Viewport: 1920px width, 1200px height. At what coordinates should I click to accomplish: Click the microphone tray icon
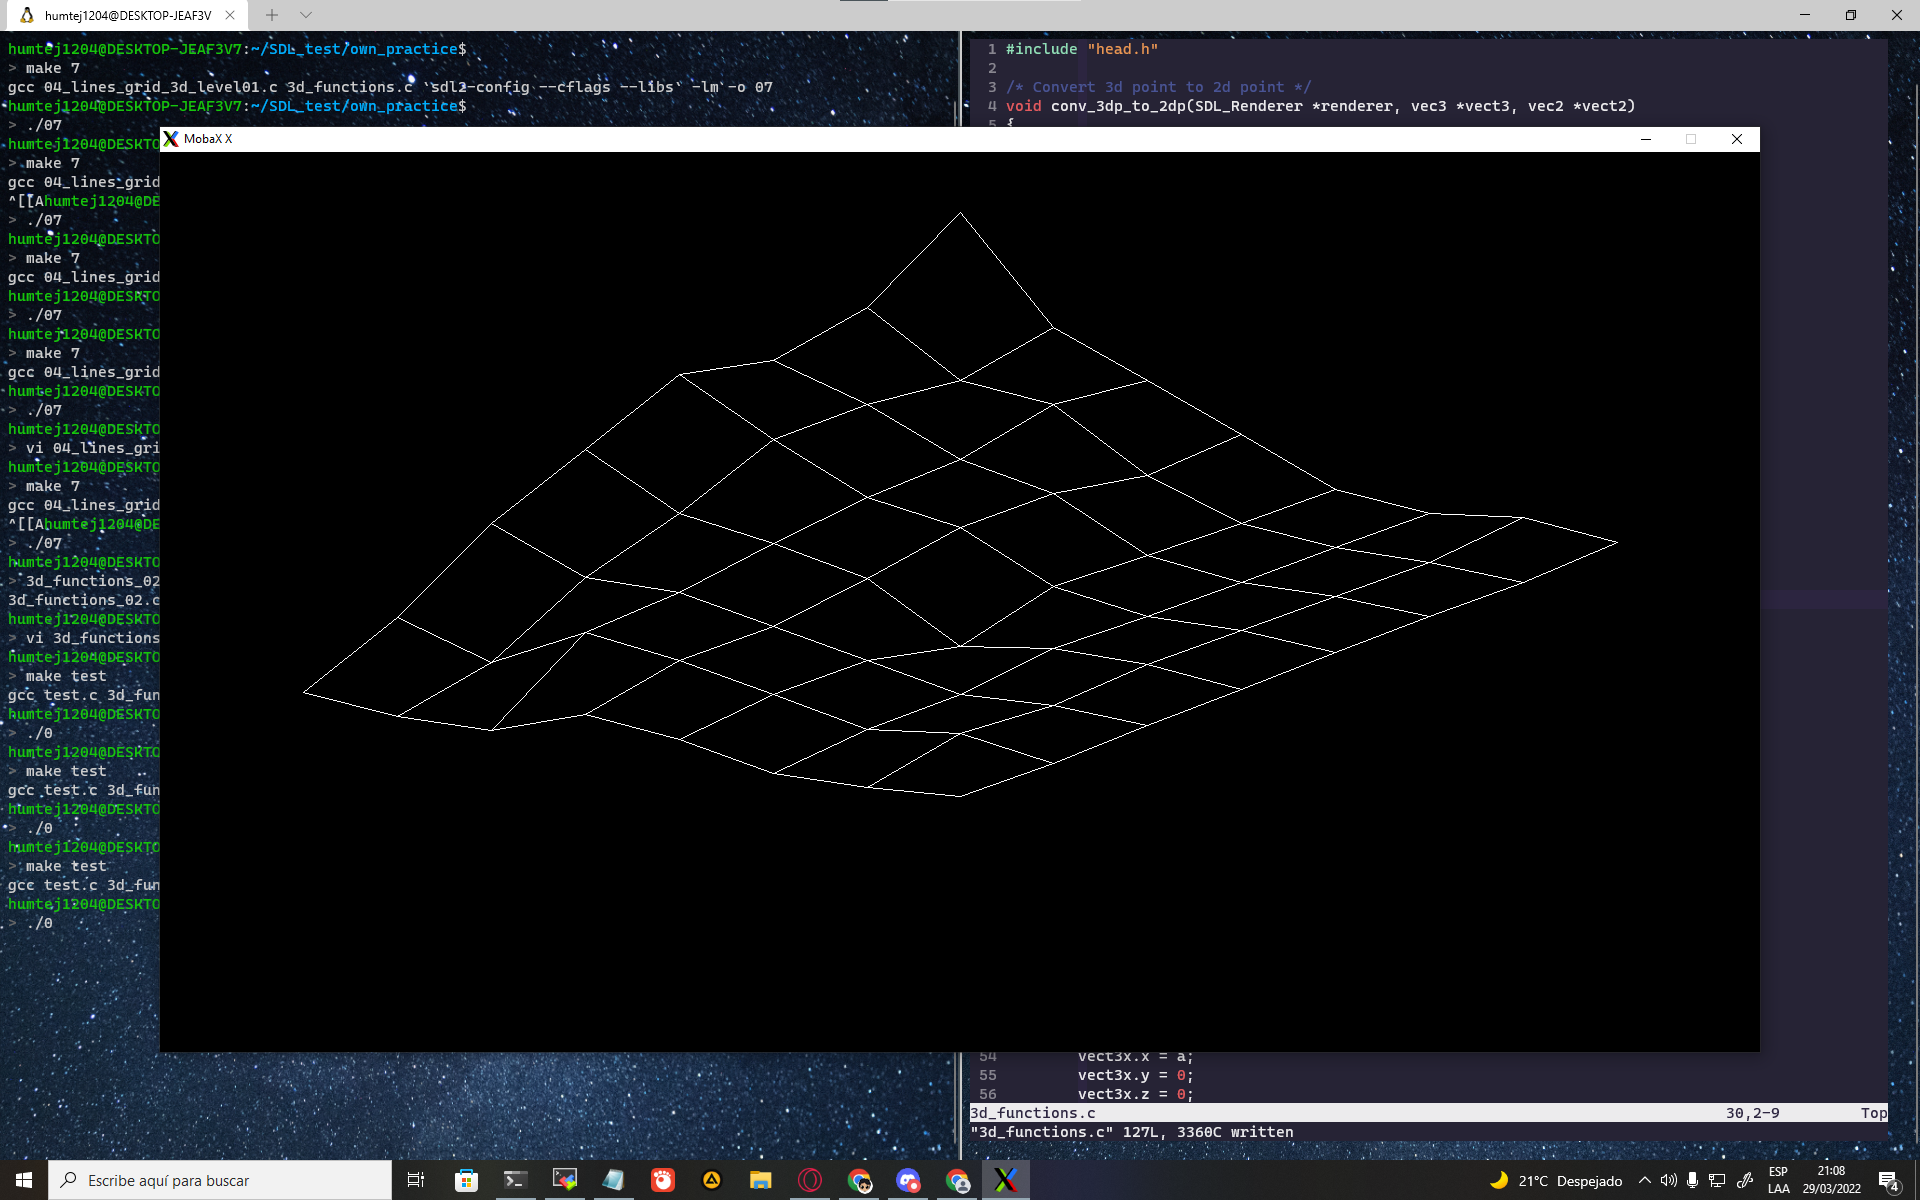click(1693, 1180)
